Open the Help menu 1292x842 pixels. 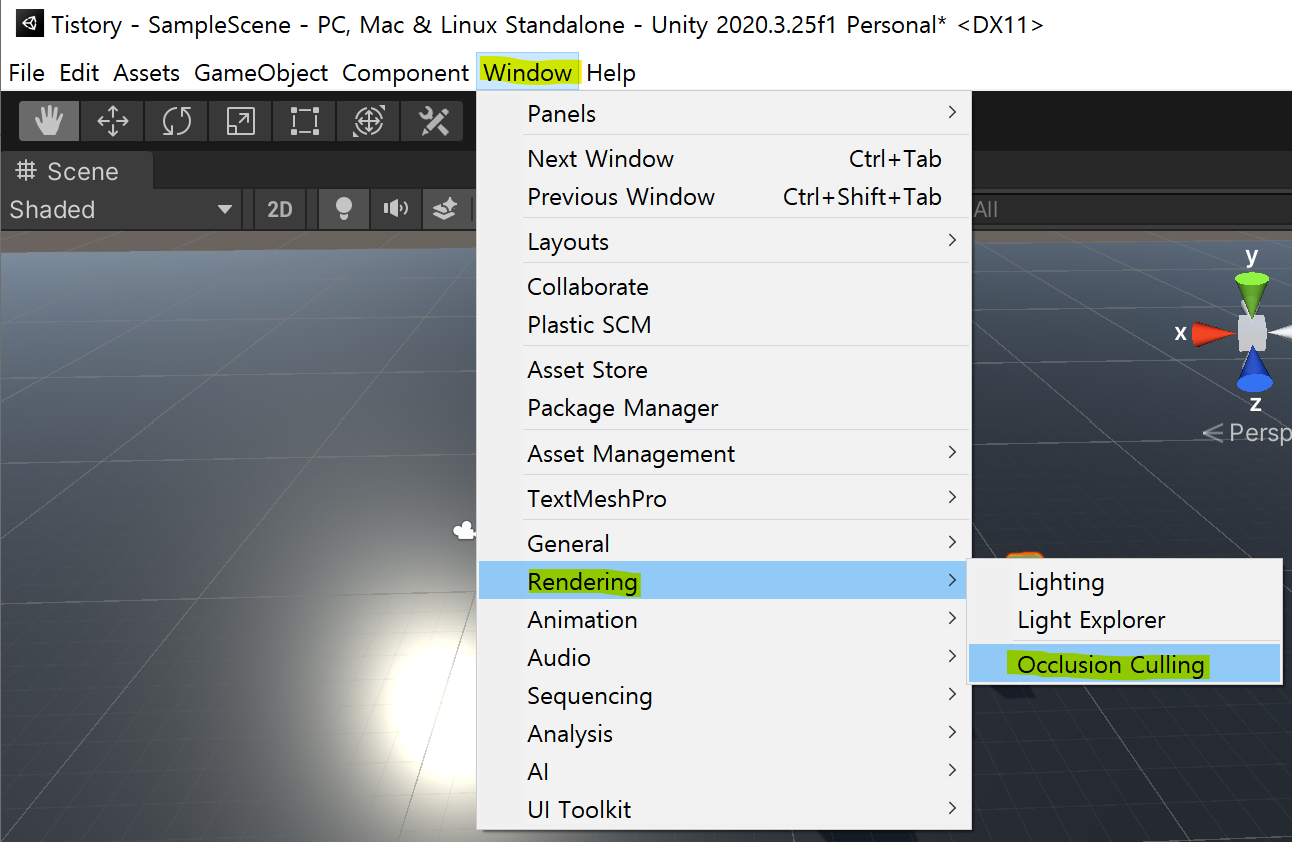click(x=611, y=73)
